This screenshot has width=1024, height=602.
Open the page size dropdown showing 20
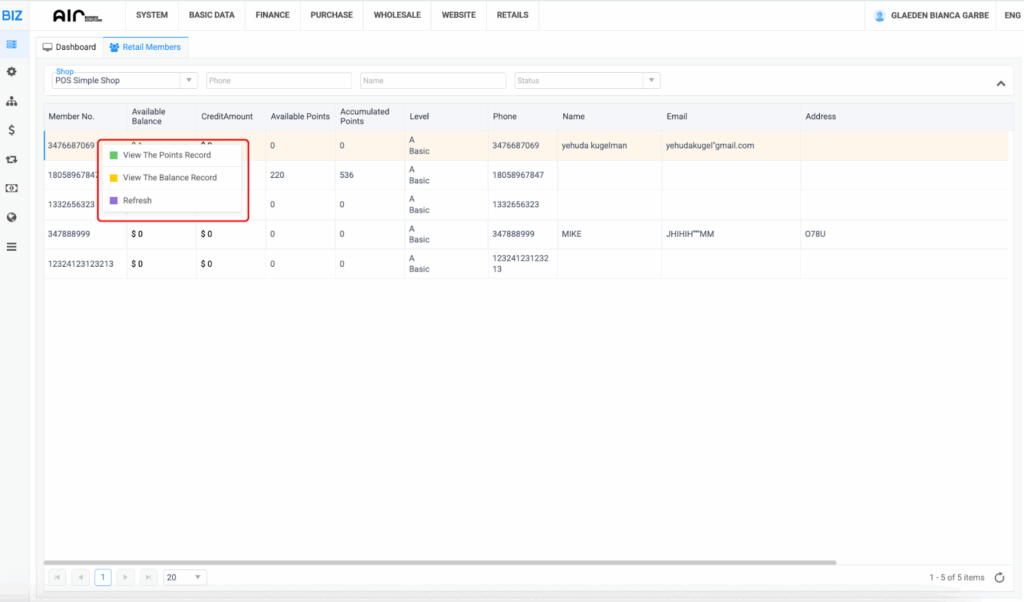(185, 577)
